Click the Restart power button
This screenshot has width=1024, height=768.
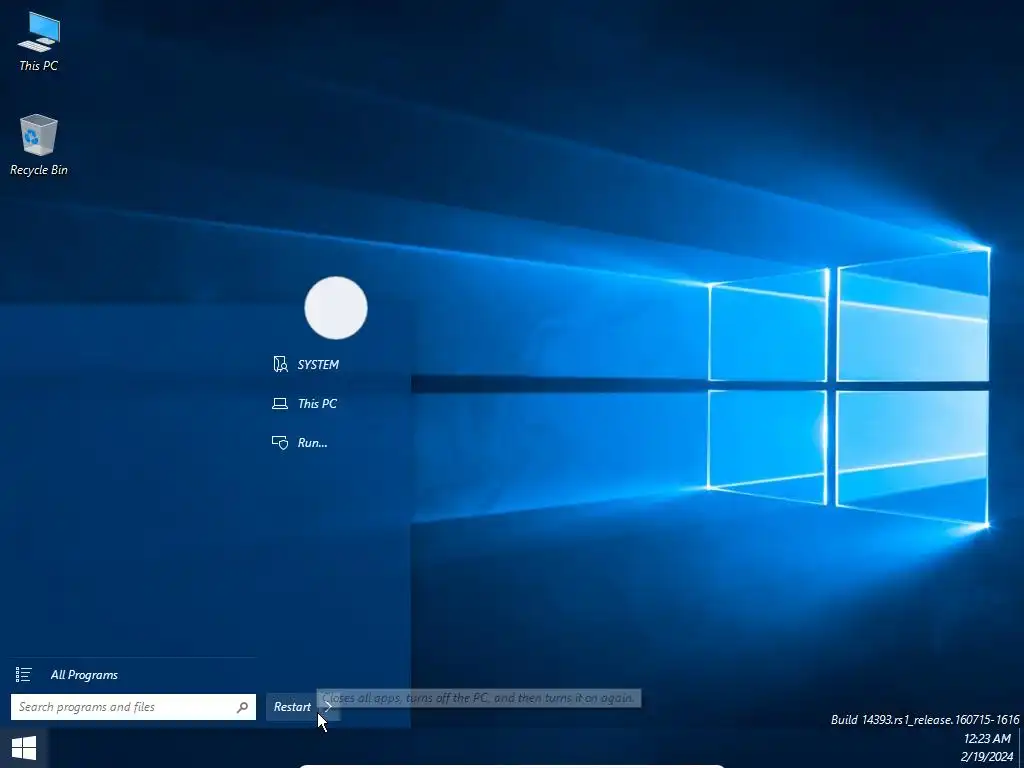pos(292,707)
